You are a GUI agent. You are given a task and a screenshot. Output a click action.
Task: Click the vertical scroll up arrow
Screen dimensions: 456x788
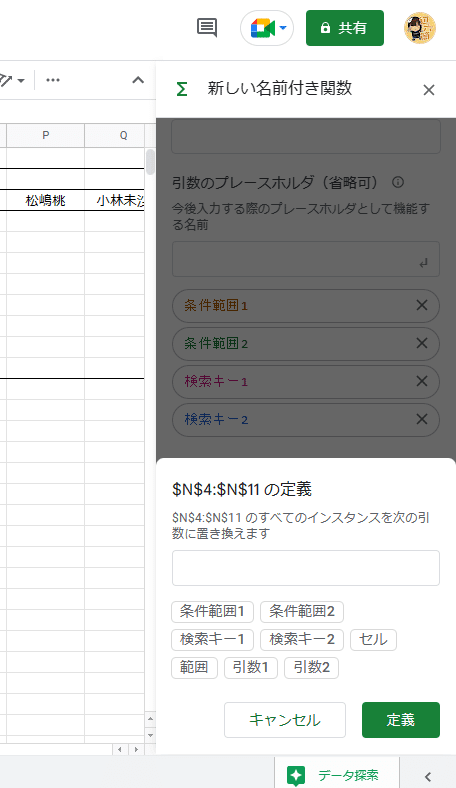pos(150,719)
